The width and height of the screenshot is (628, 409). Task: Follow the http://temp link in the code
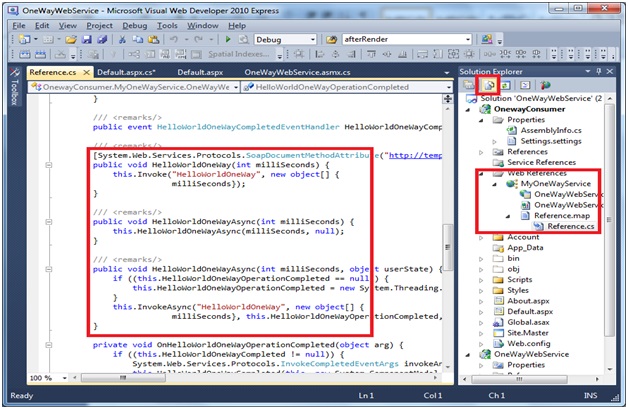pyautogui.click(x=415, y=155)
